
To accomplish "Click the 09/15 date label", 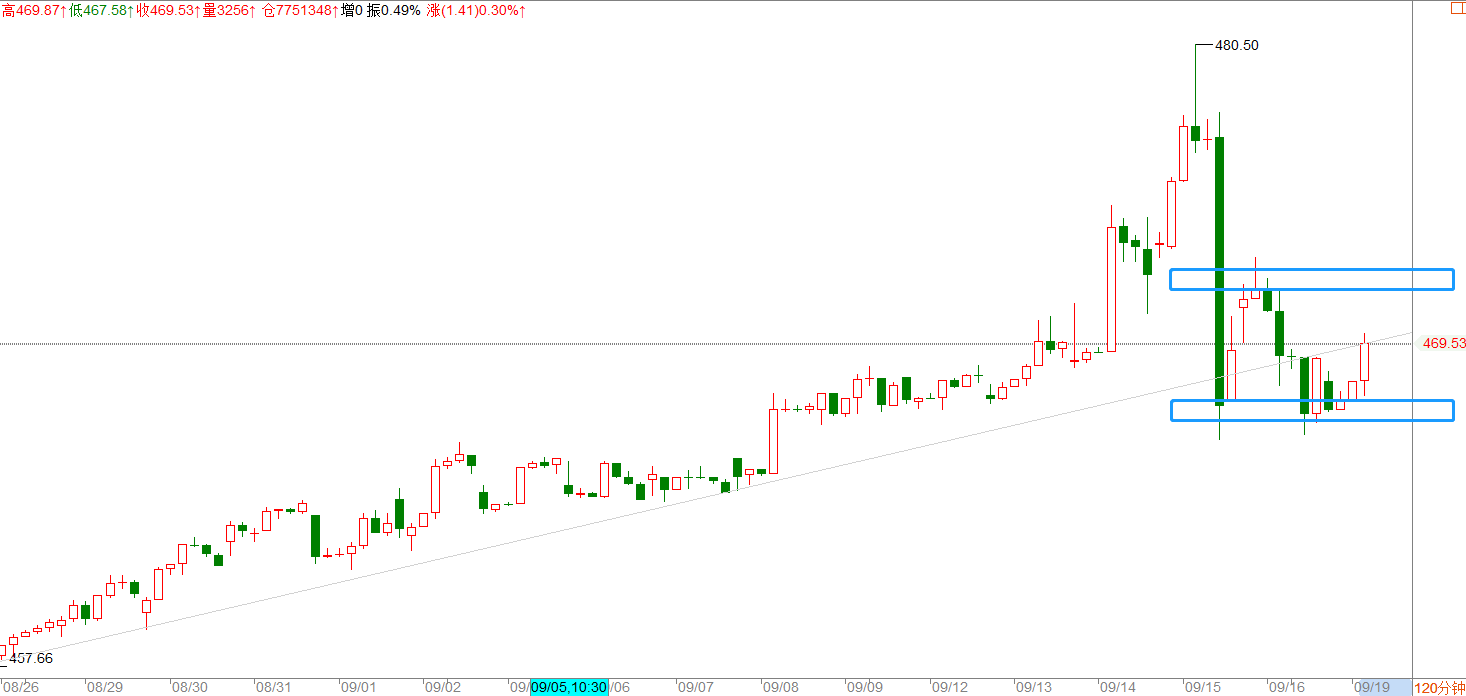I will pos(1202,688).
